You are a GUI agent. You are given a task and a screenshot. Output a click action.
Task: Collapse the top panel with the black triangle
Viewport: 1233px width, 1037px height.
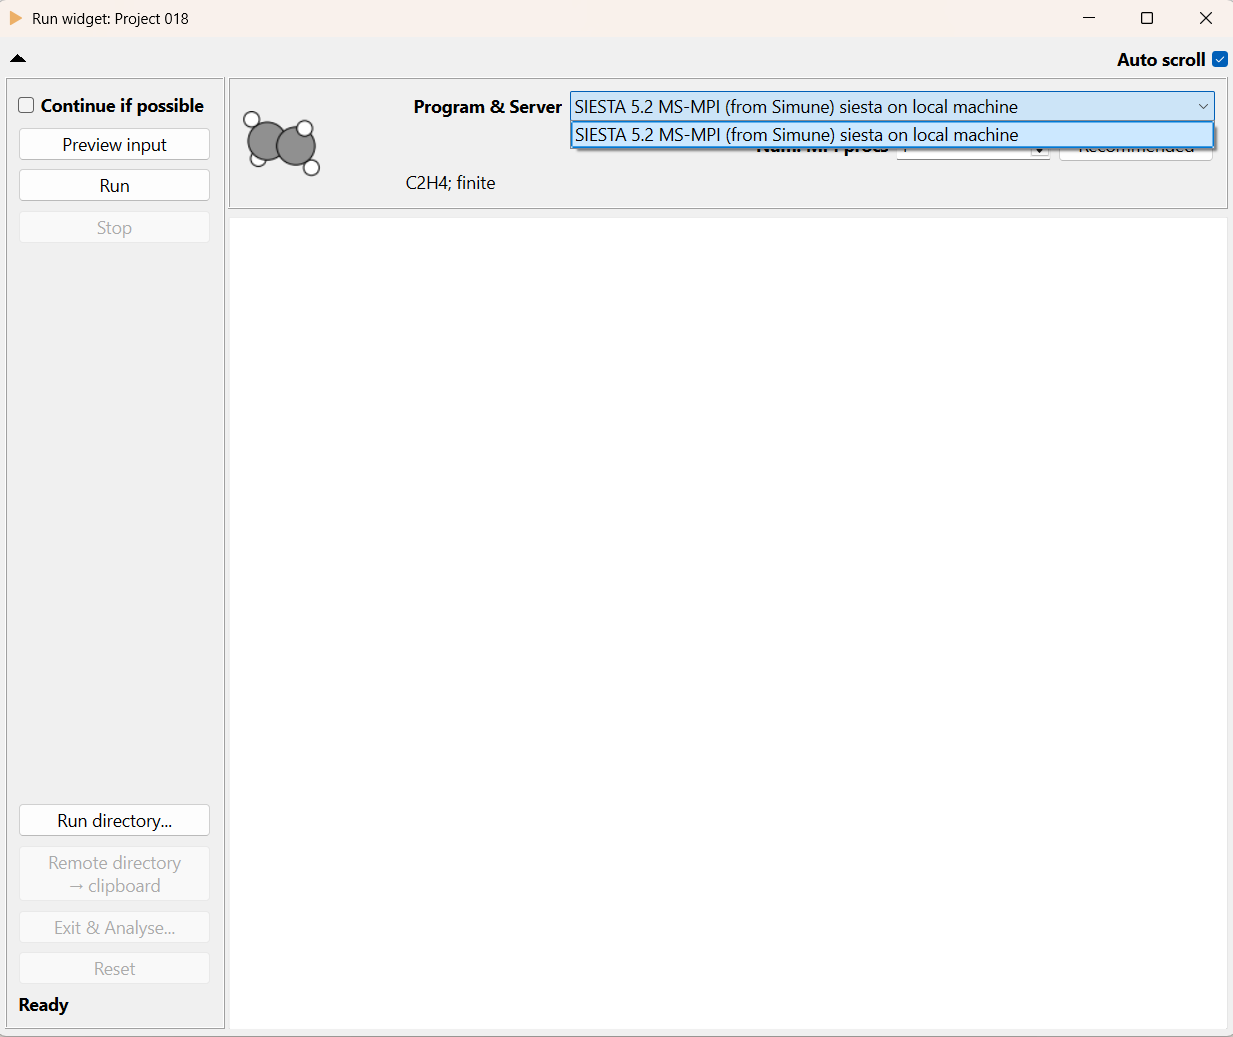click(x=18, y=58)
